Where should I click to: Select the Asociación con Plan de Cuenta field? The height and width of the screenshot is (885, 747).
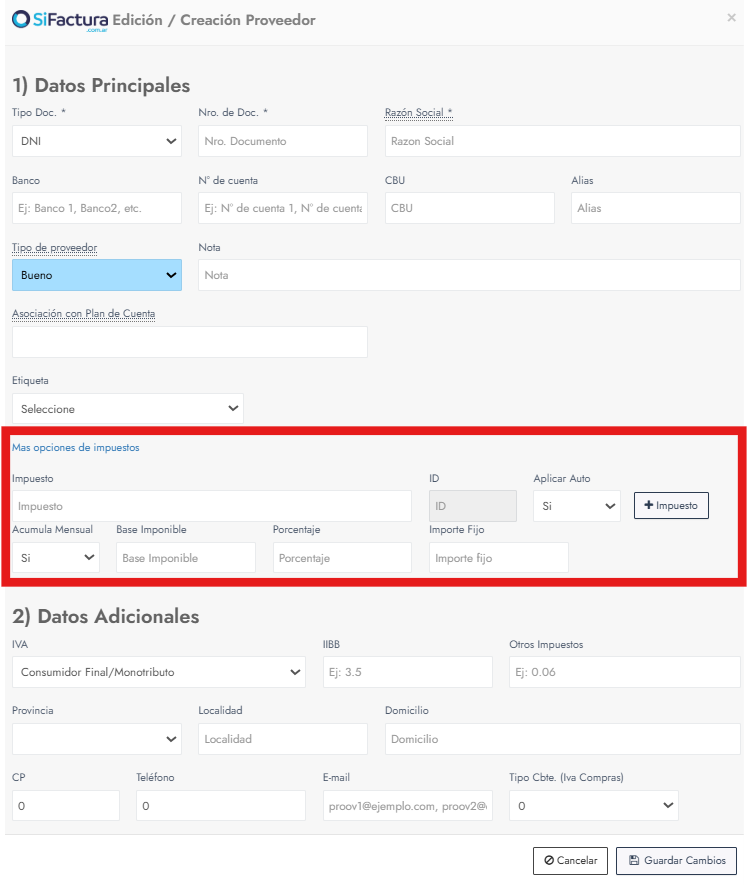190,342
